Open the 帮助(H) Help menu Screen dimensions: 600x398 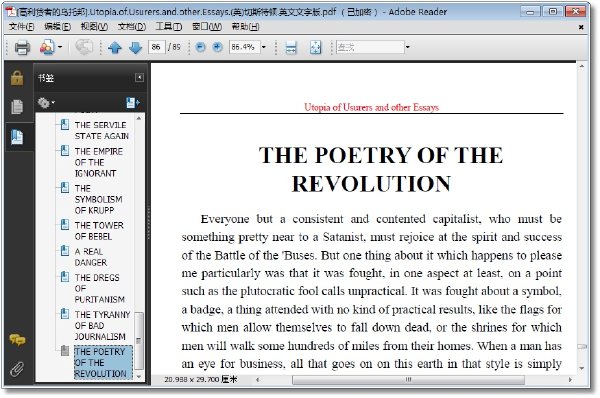[245, 26]
